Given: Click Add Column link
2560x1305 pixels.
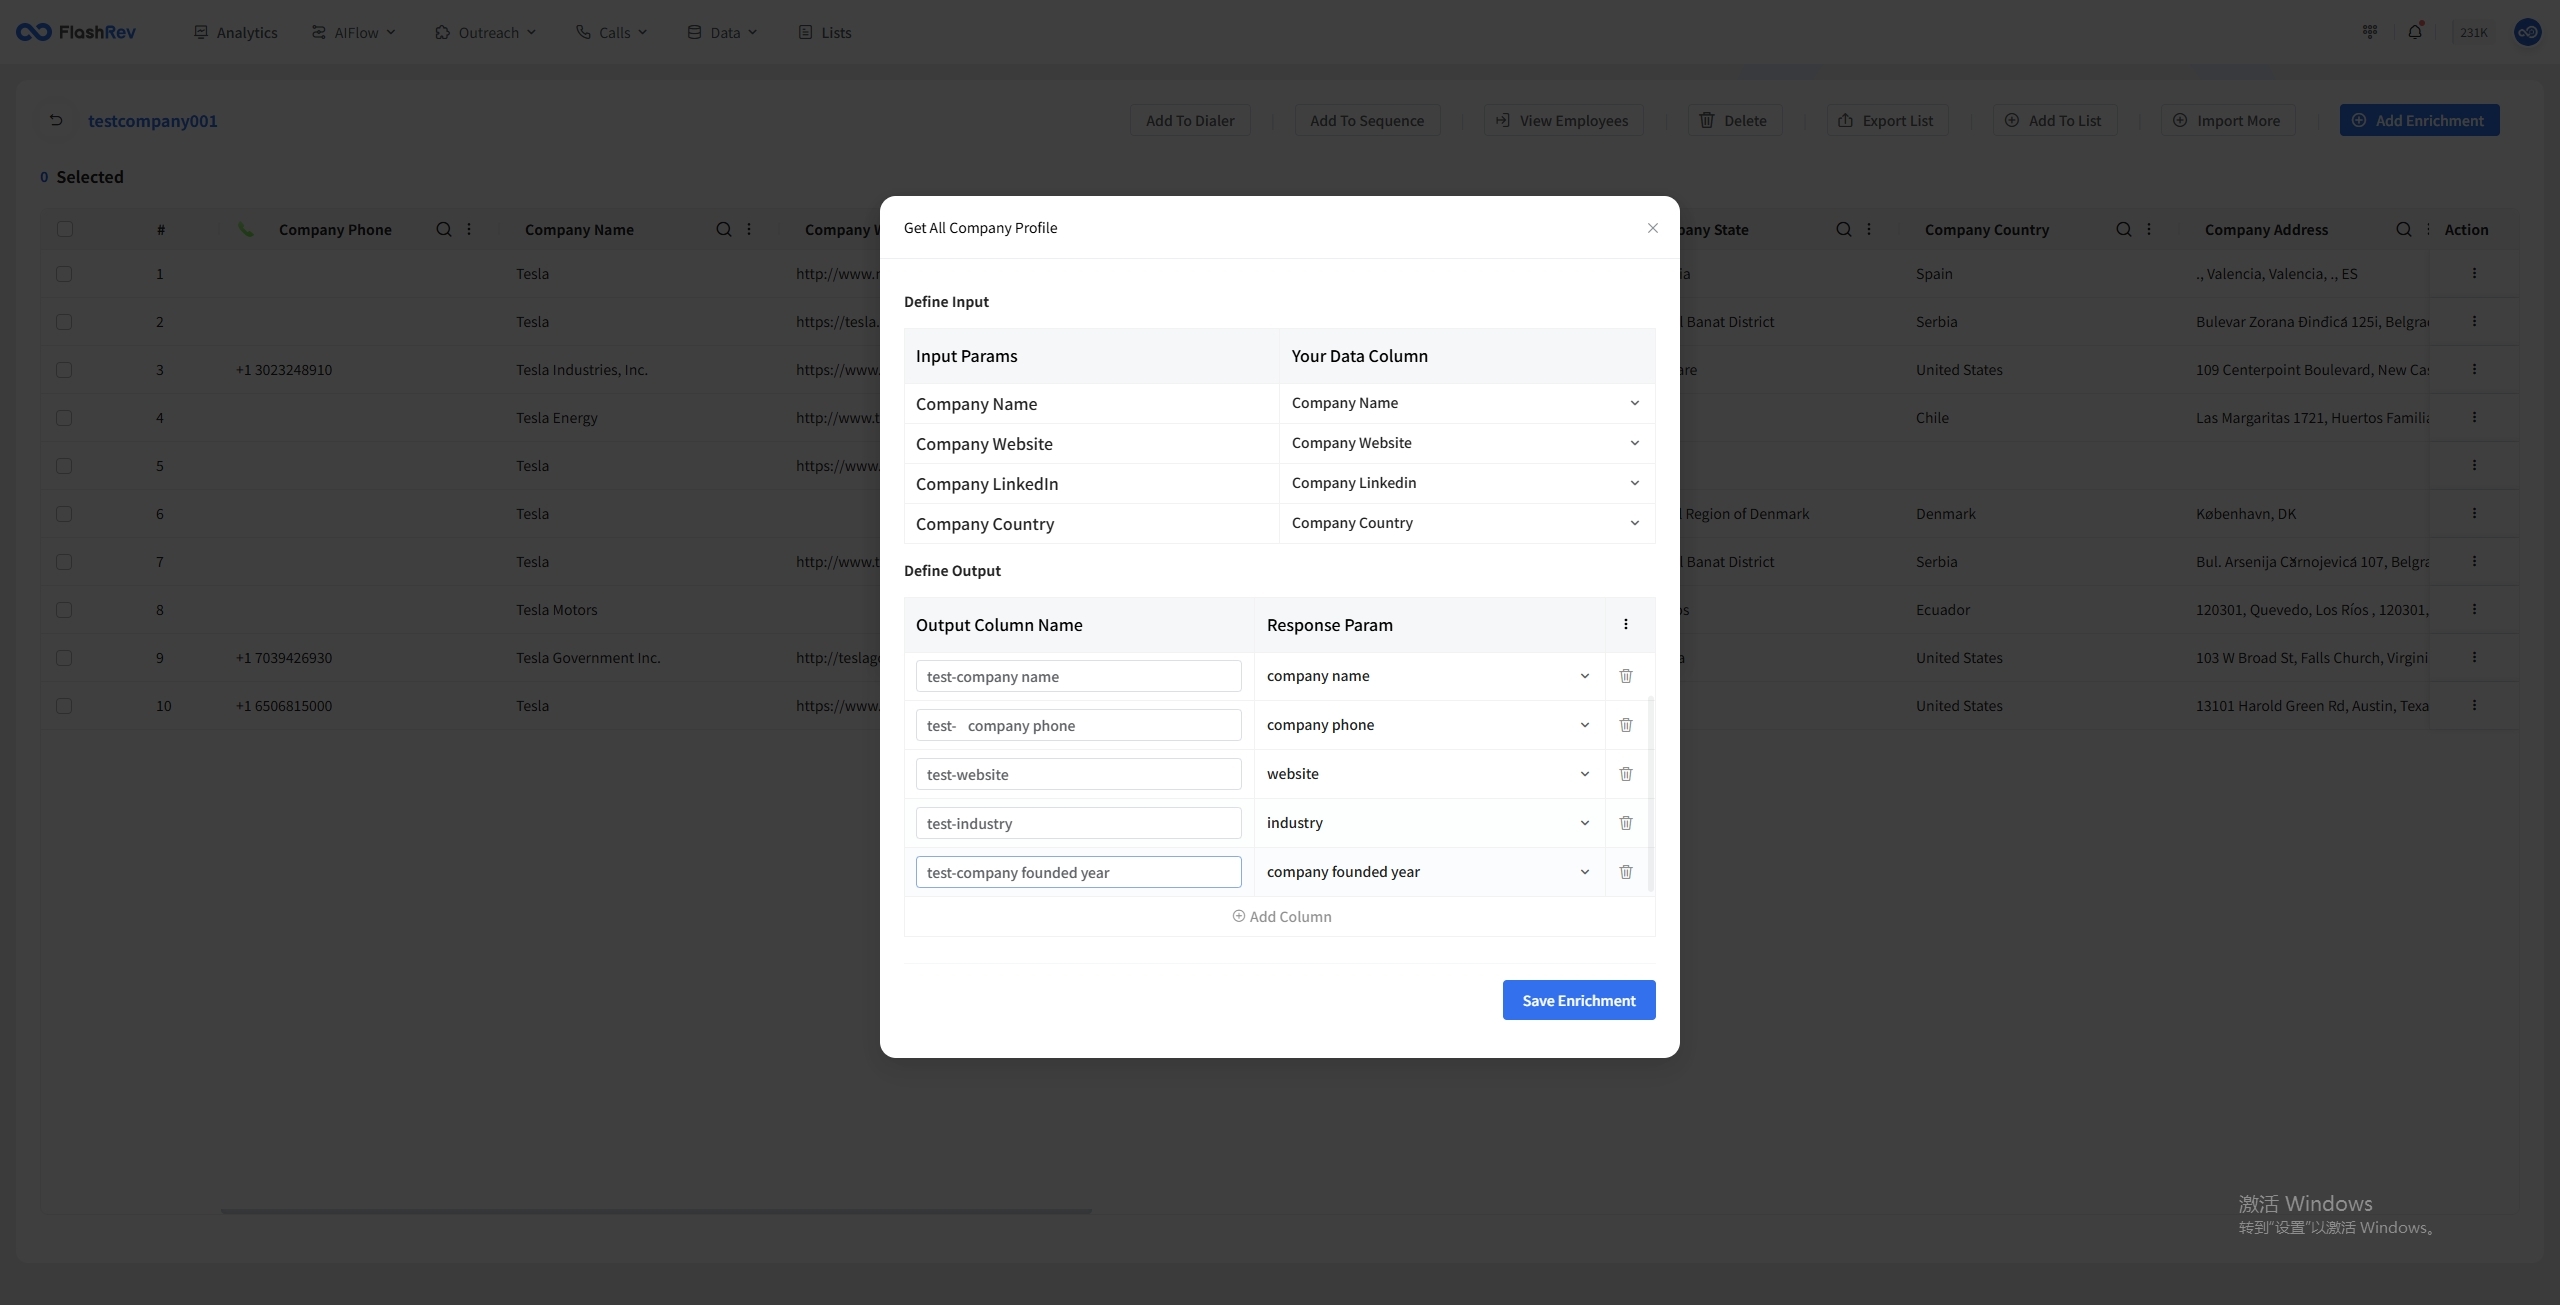Looking at the screenshot, I should click(x=1281, y=916).
